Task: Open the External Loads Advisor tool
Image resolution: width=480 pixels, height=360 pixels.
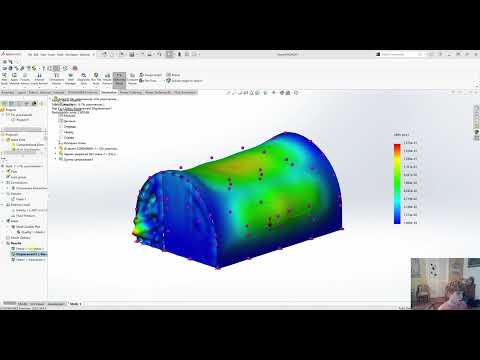Action: pyautogui.click(x=39, y=78)
